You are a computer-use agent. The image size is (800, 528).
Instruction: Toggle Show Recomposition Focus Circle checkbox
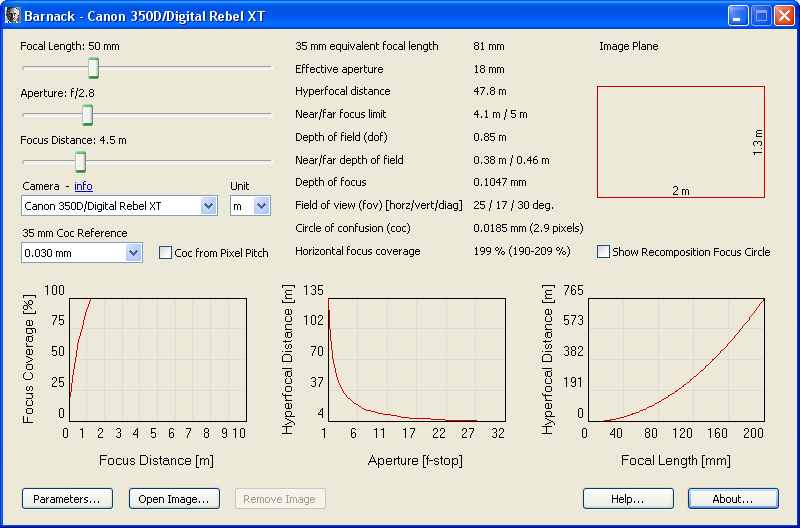point(603,252)
